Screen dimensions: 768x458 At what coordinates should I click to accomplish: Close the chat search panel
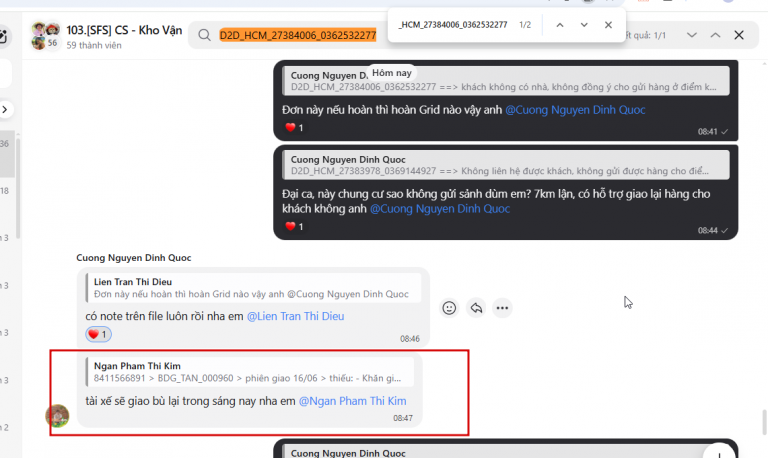coord(739,35)
